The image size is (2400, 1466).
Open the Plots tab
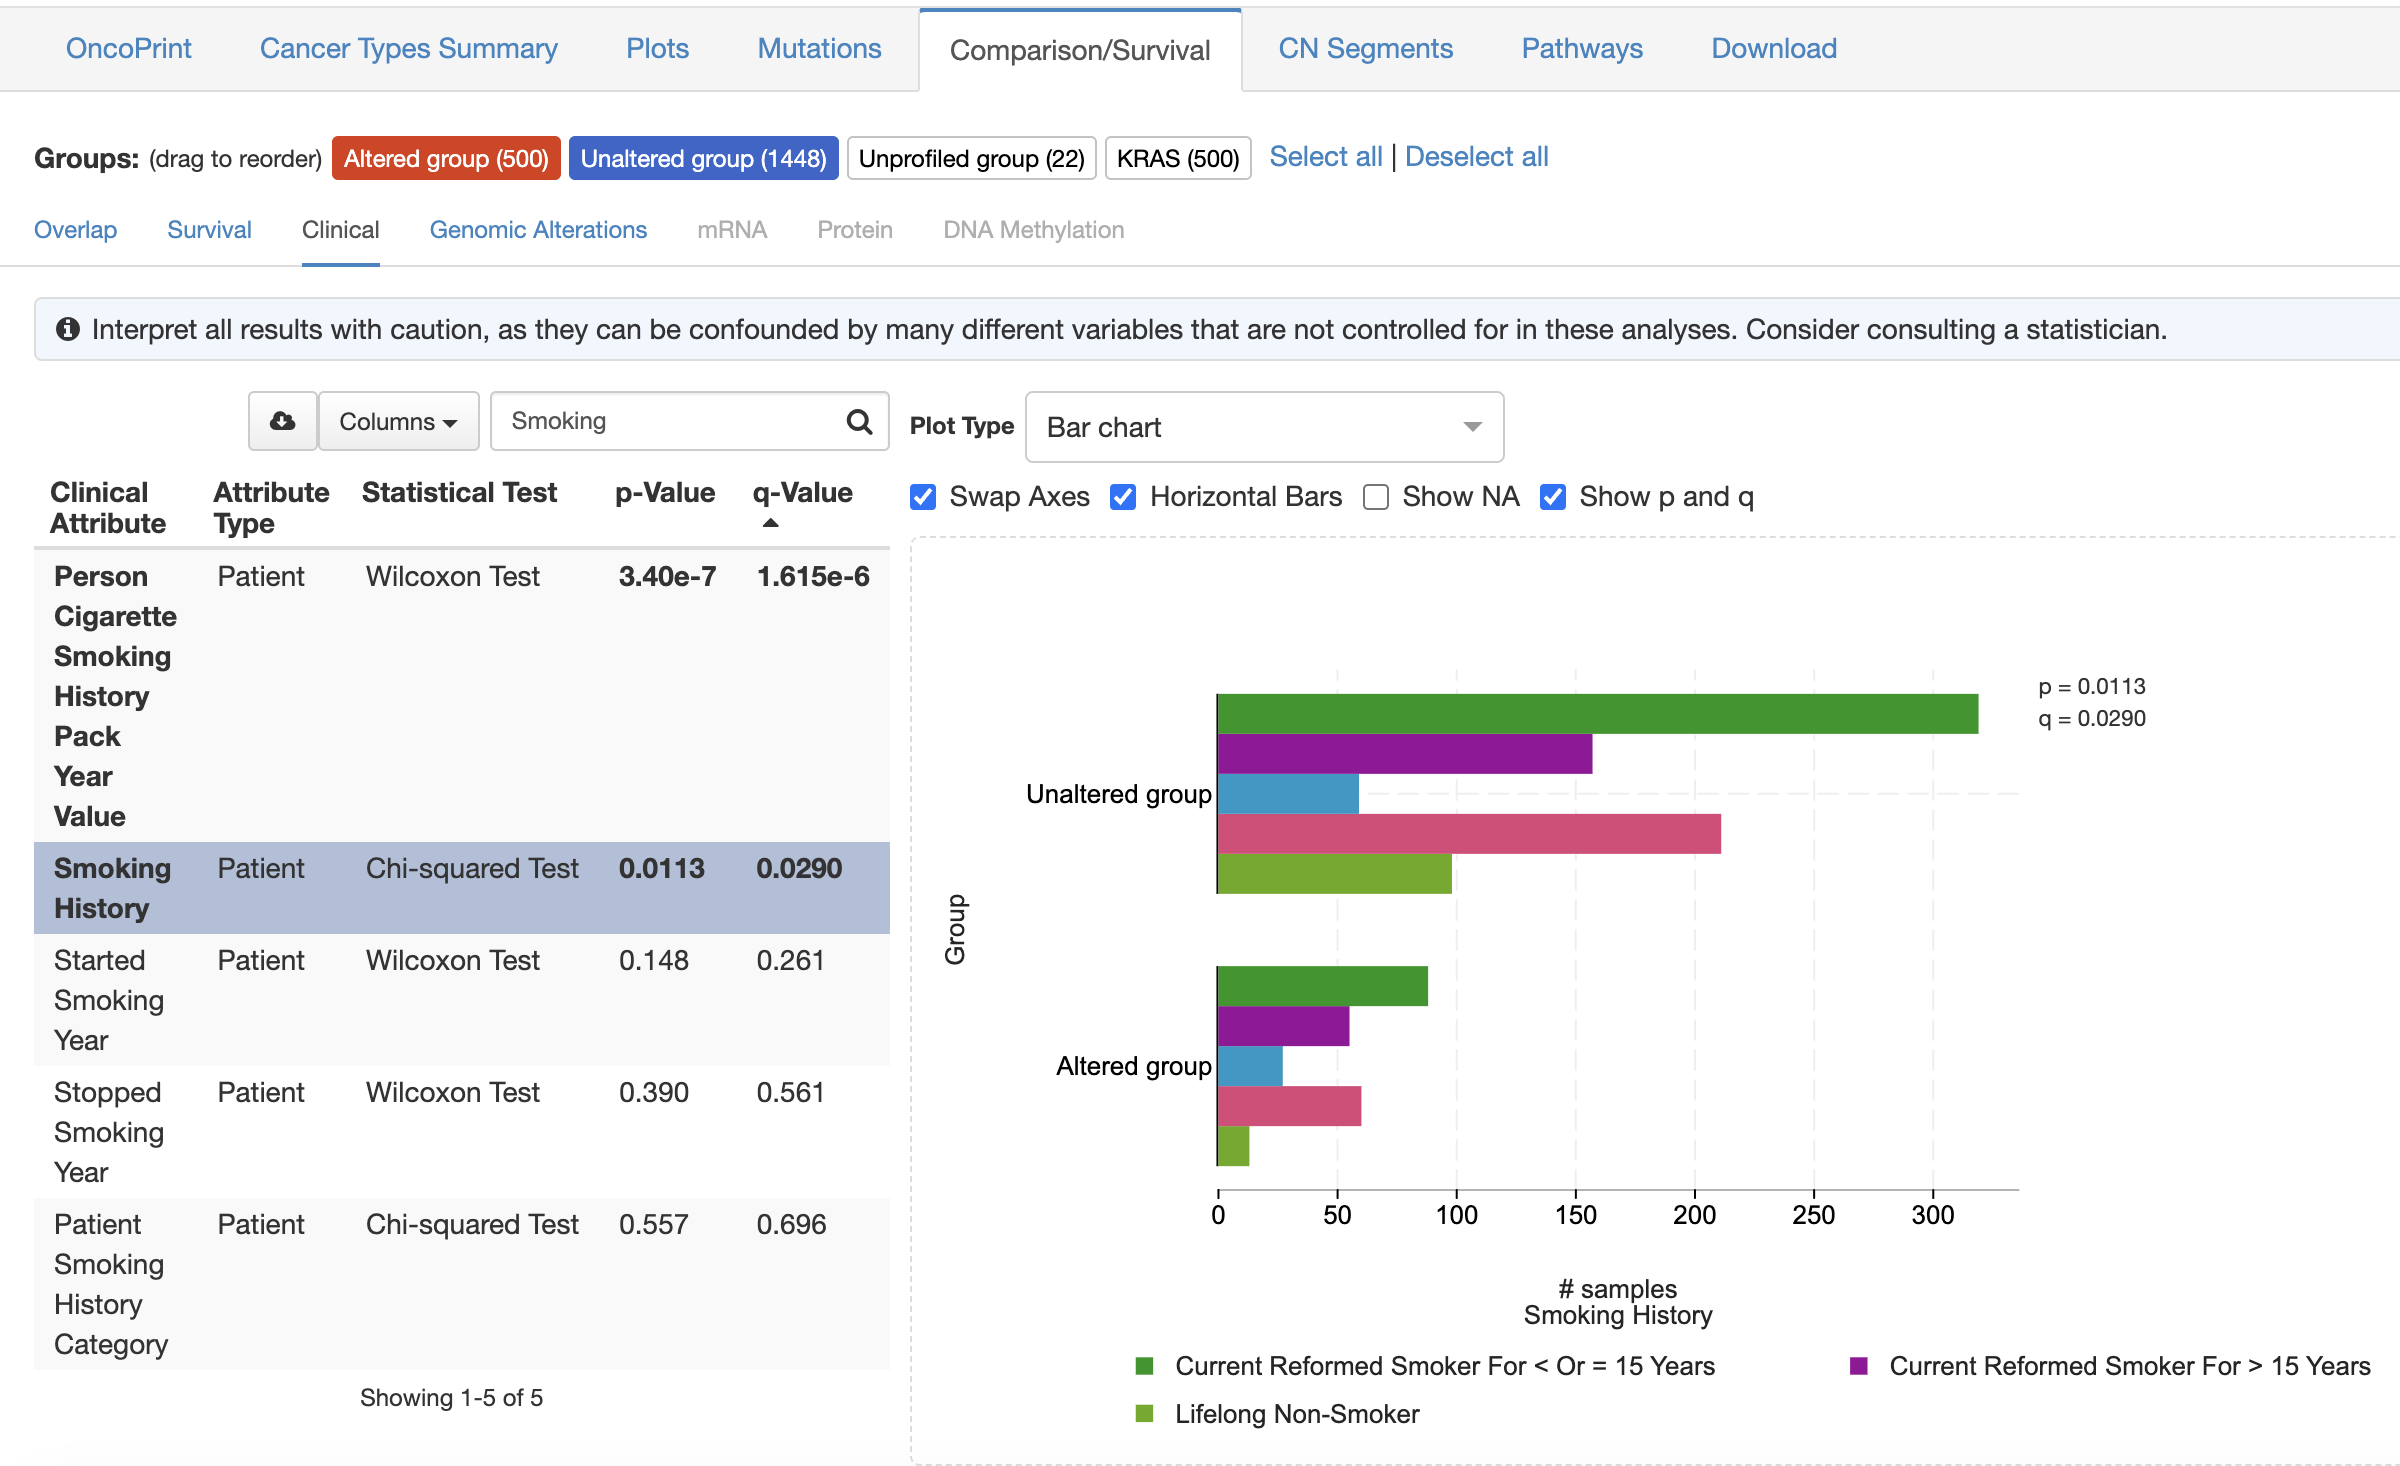[x=657, y=48]
